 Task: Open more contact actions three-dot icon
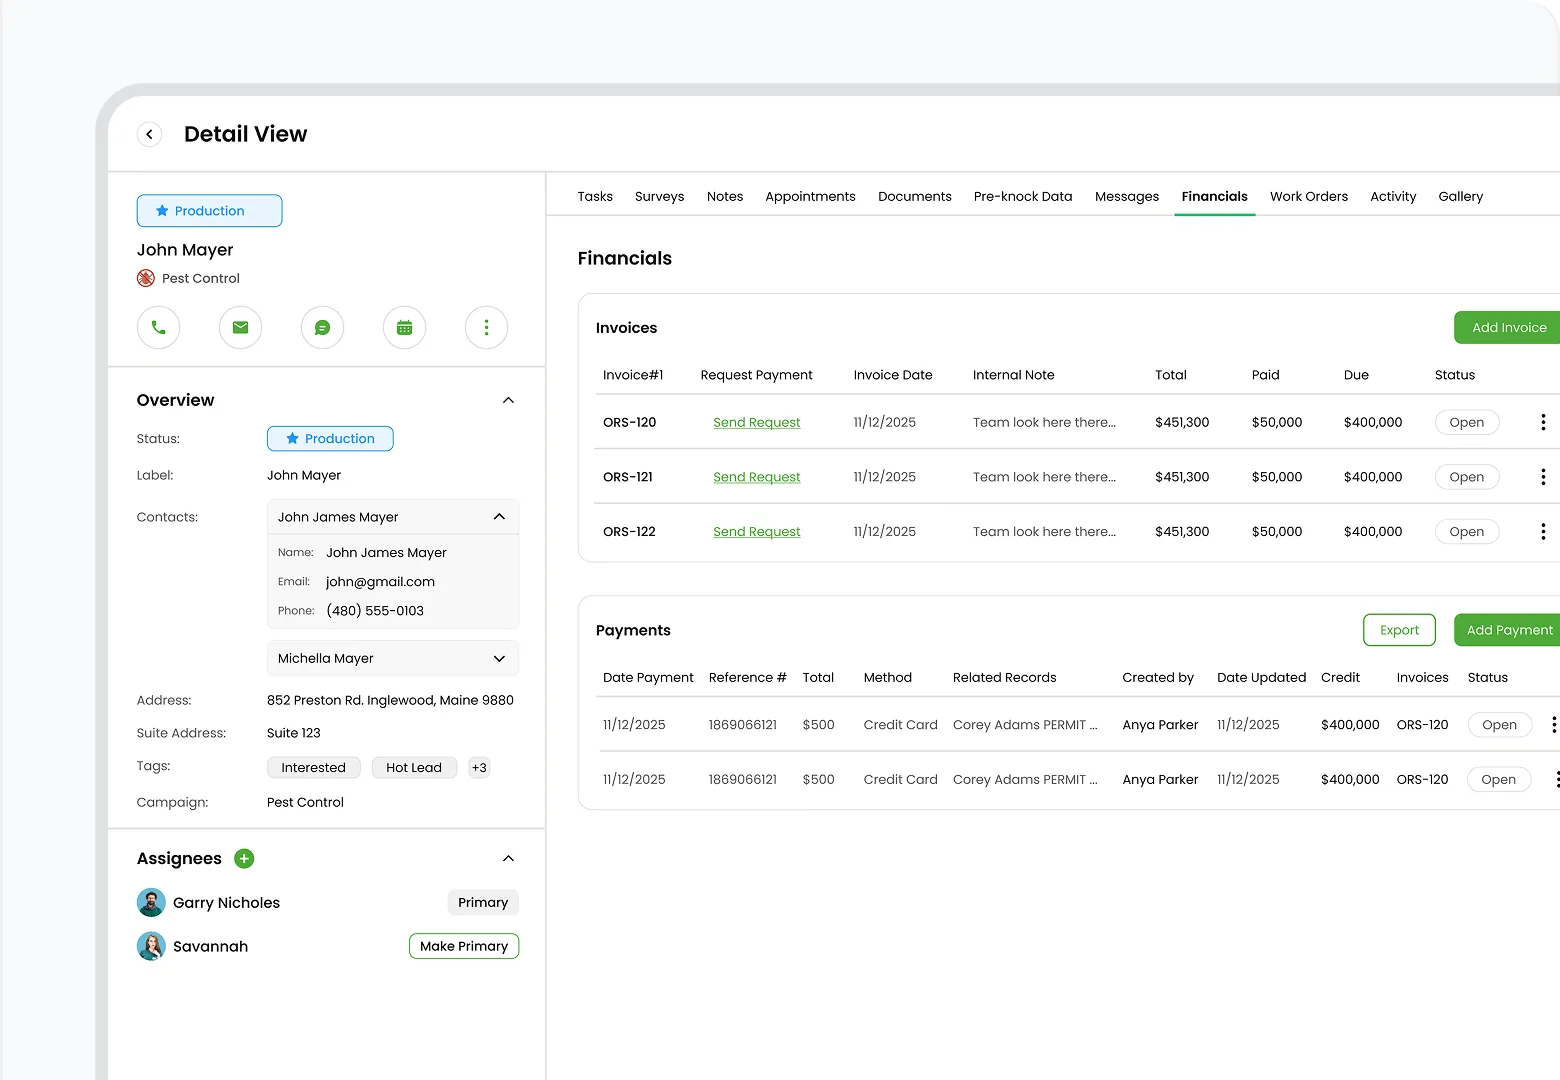[x=486, y=327]
